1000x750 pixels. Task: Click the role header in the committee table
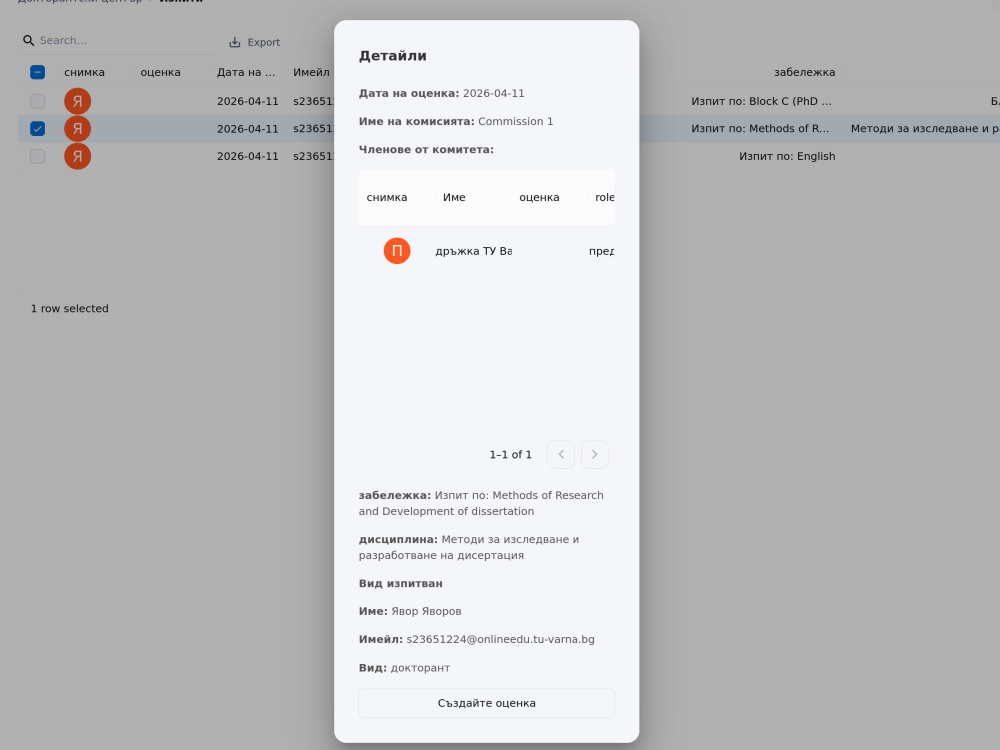[605, 197]
